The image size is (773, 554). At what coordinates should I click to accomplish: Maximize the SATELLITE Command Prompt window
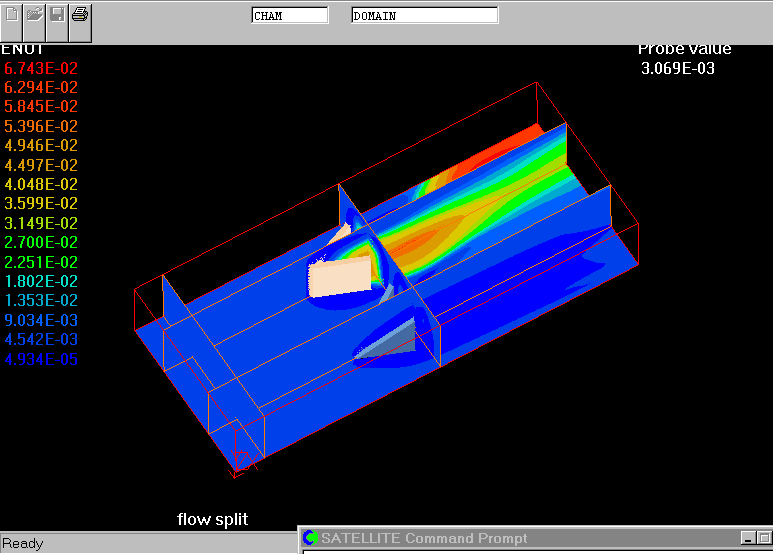click(765, 539)
